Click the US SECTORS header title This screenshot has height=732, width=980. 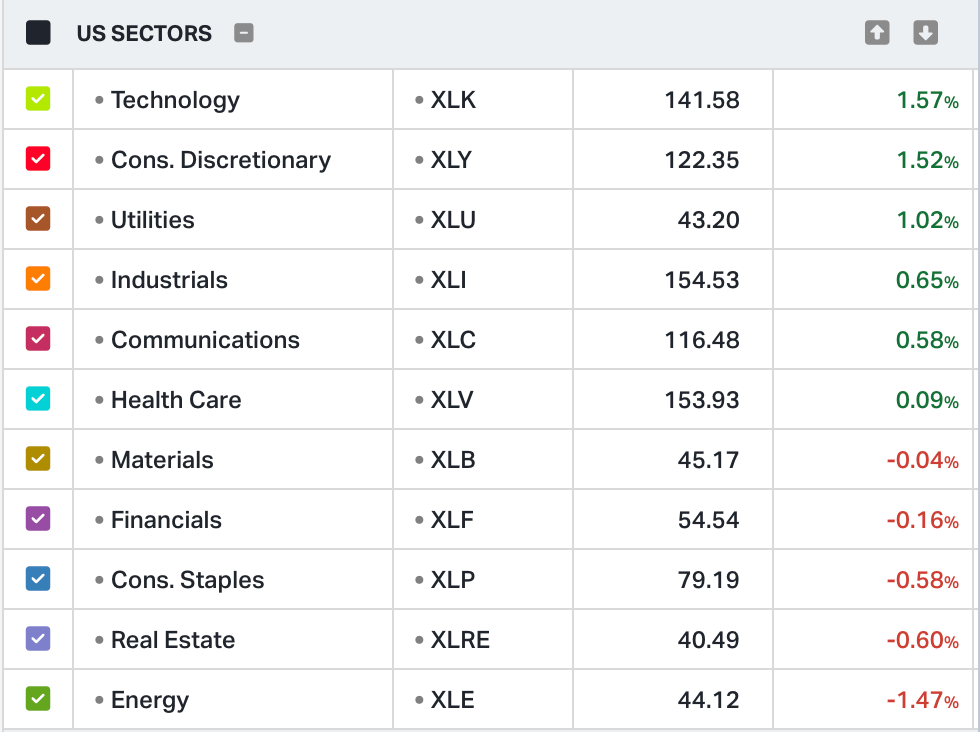coord(144,33)
